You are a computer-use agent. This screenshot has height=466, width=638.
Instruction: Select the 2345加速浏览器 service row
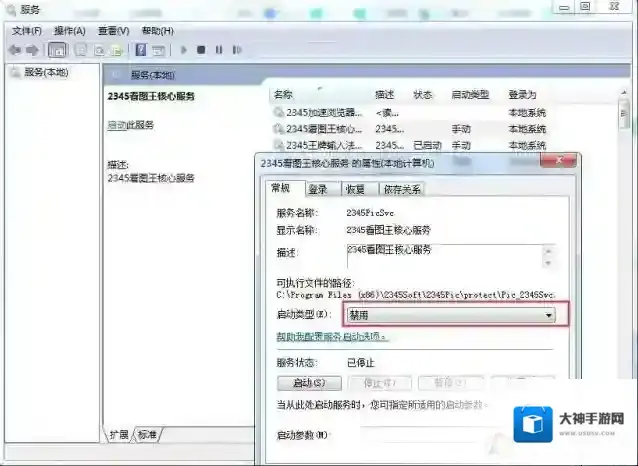point(410,112)
